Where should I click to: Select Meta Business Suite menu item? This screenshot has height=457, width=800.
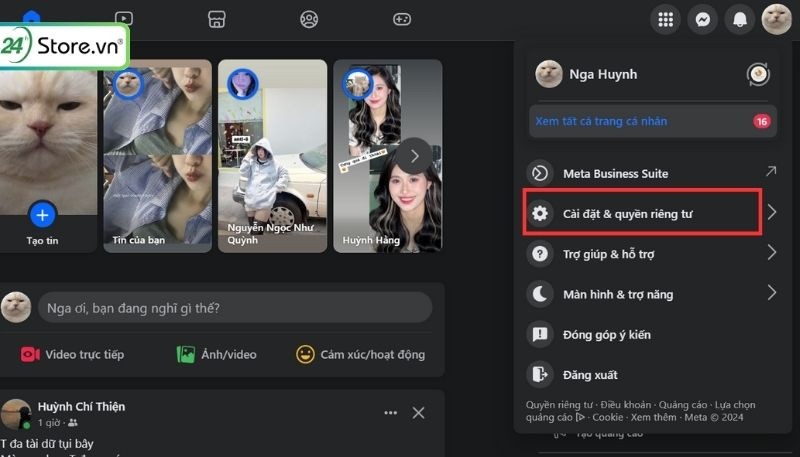(615, 173)
